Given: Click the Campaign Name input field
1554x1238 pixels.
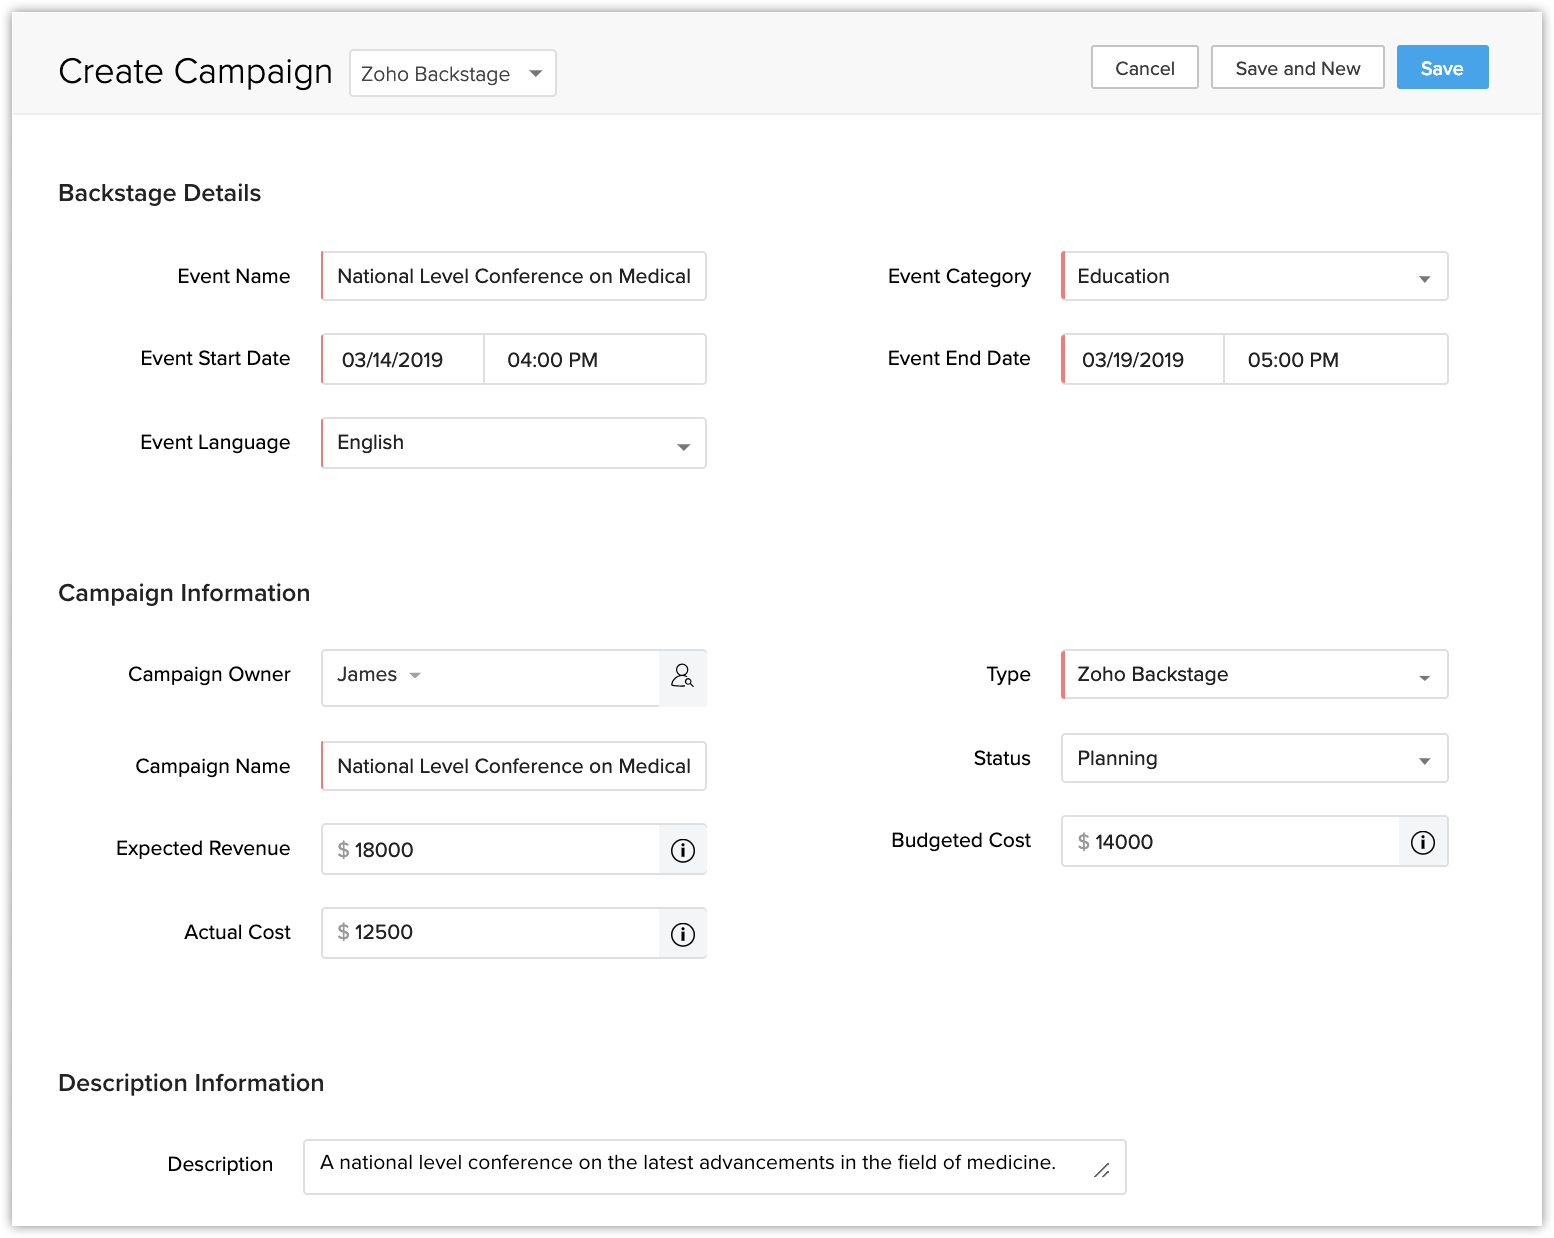Looking at the screenshot, I should (x=513, y=767).
